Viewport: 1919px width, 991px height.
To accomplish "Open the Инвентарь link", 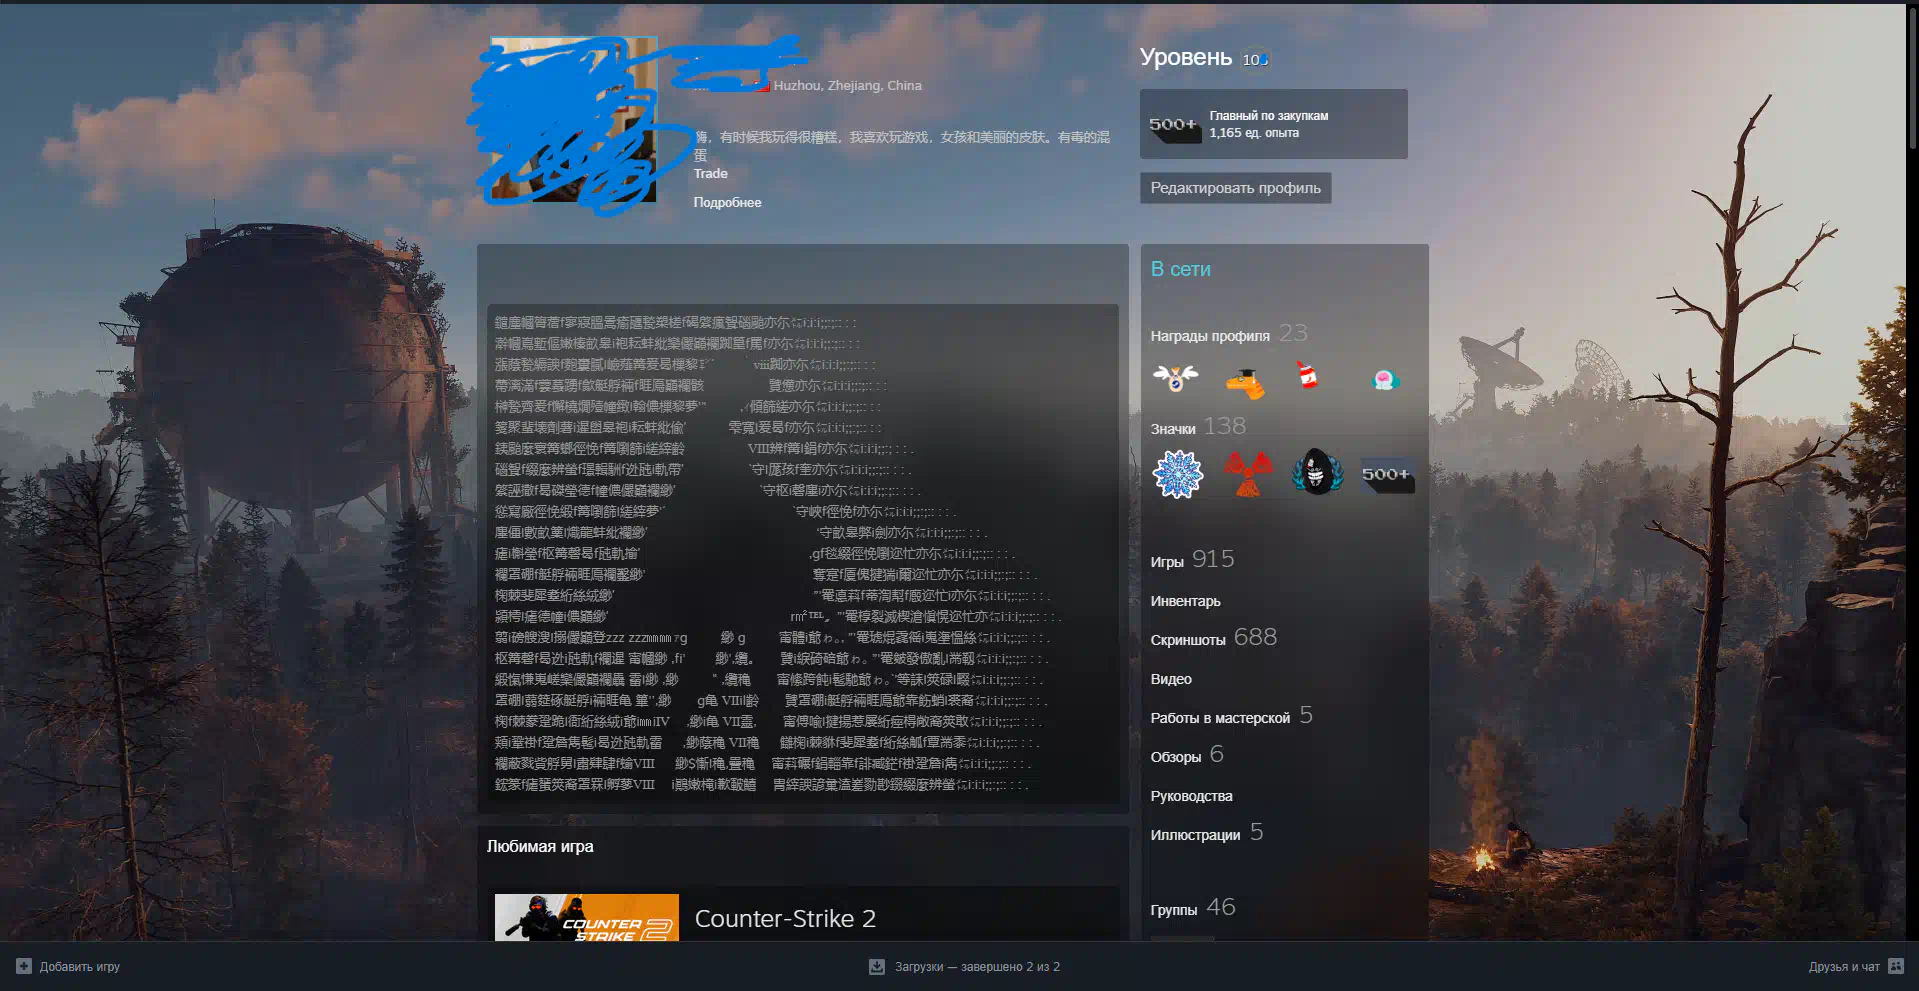I will click(x=1185, y=601).
